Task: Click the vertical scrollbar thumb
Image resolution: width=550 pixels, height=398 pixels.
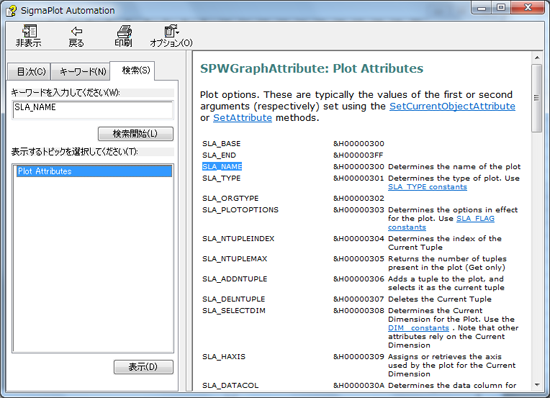Action: pyautogui.click(x=537, y=99)
